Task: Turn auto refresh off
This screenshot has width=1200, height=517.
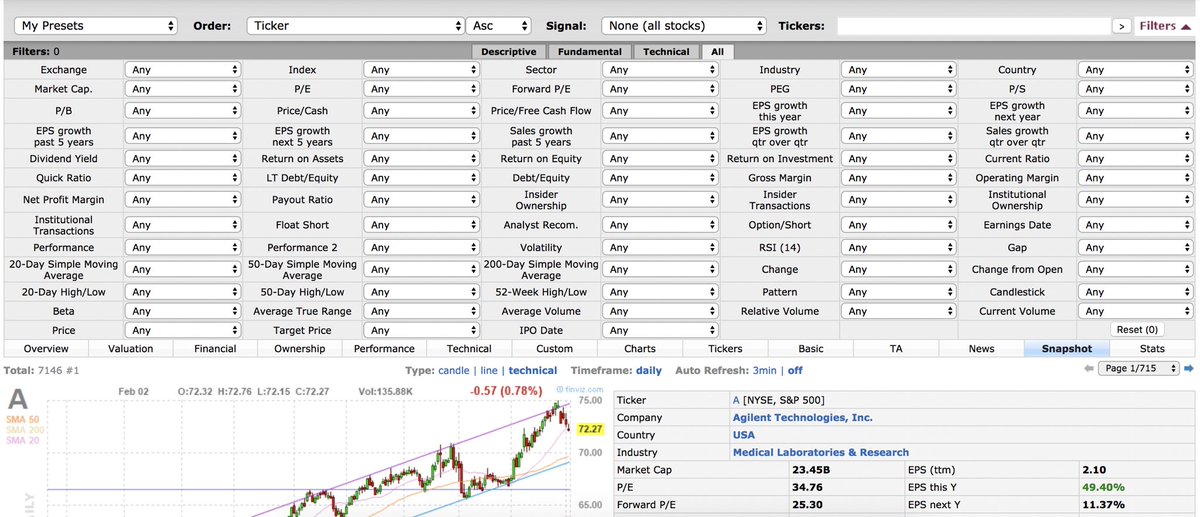Action: 795,370
